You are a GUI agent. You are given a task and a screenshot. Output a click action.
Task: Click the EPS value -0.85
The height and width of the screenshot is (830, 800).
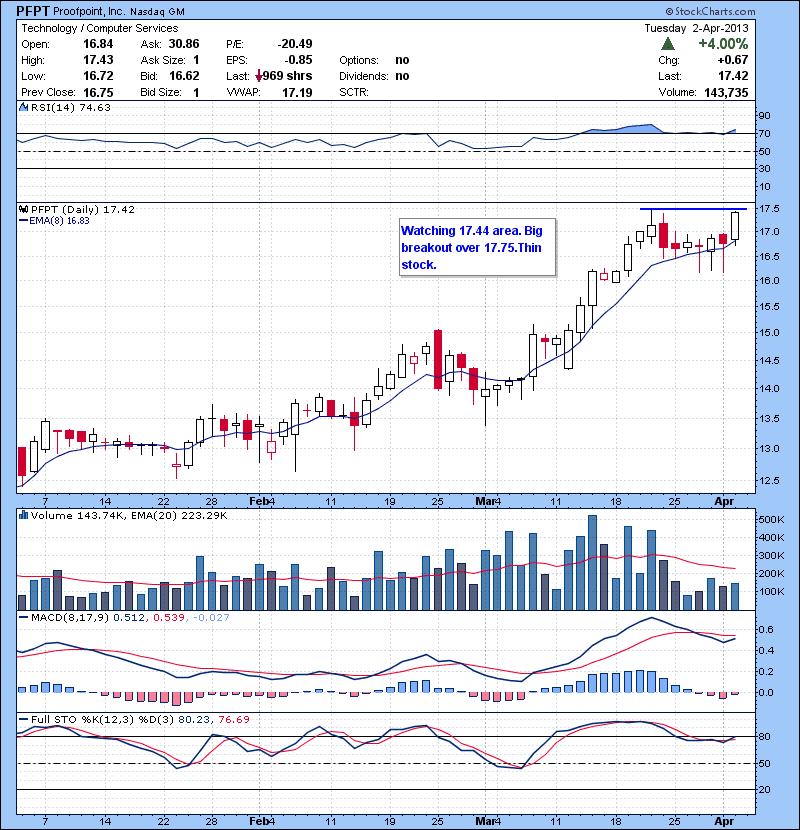297,60
